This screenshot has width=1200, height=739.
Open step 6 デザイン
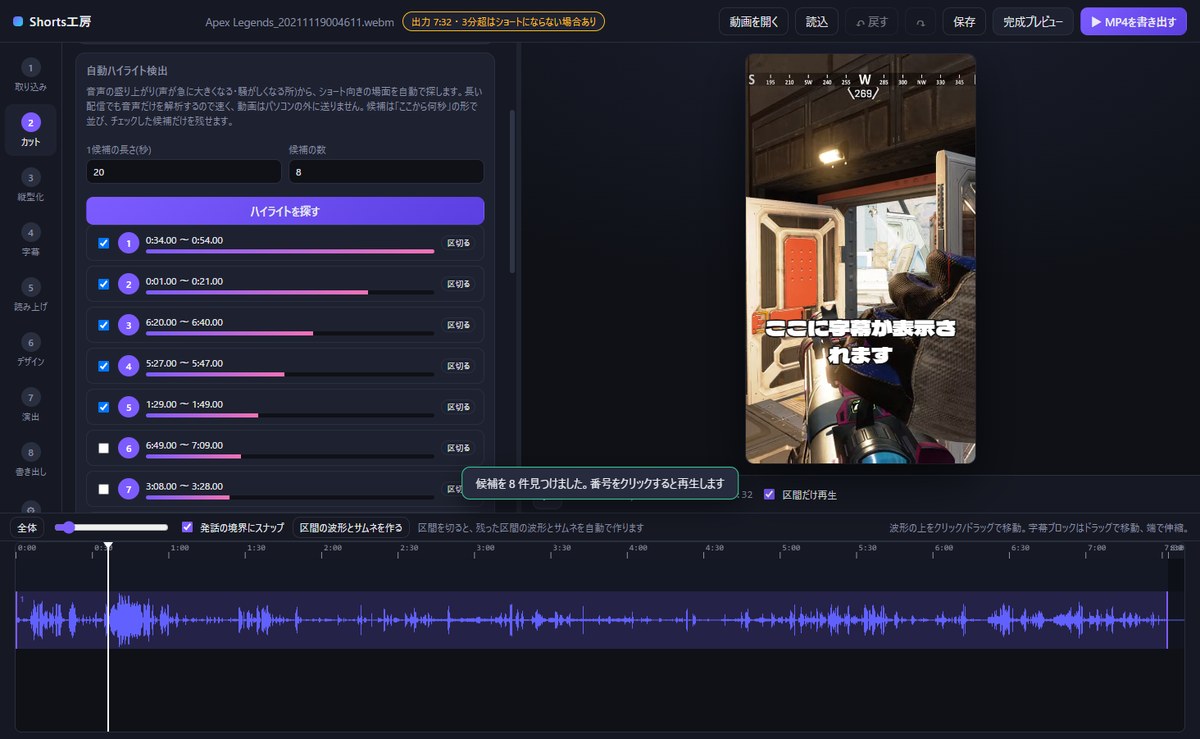pyautogui.click(x=30, y=349)
